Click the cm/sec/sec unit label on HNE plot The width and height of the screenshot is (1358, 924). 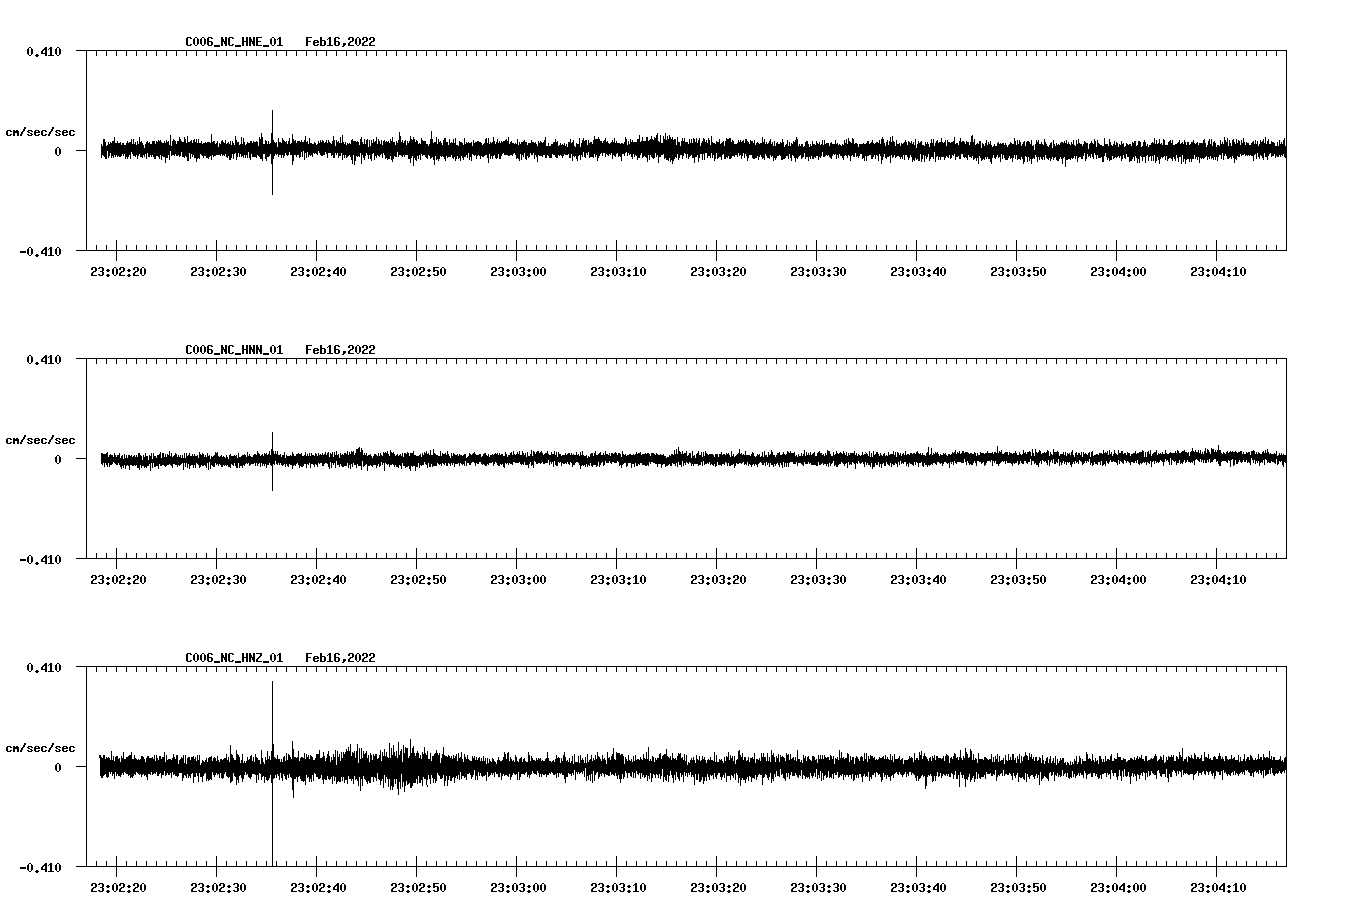(x=40, y=132)
